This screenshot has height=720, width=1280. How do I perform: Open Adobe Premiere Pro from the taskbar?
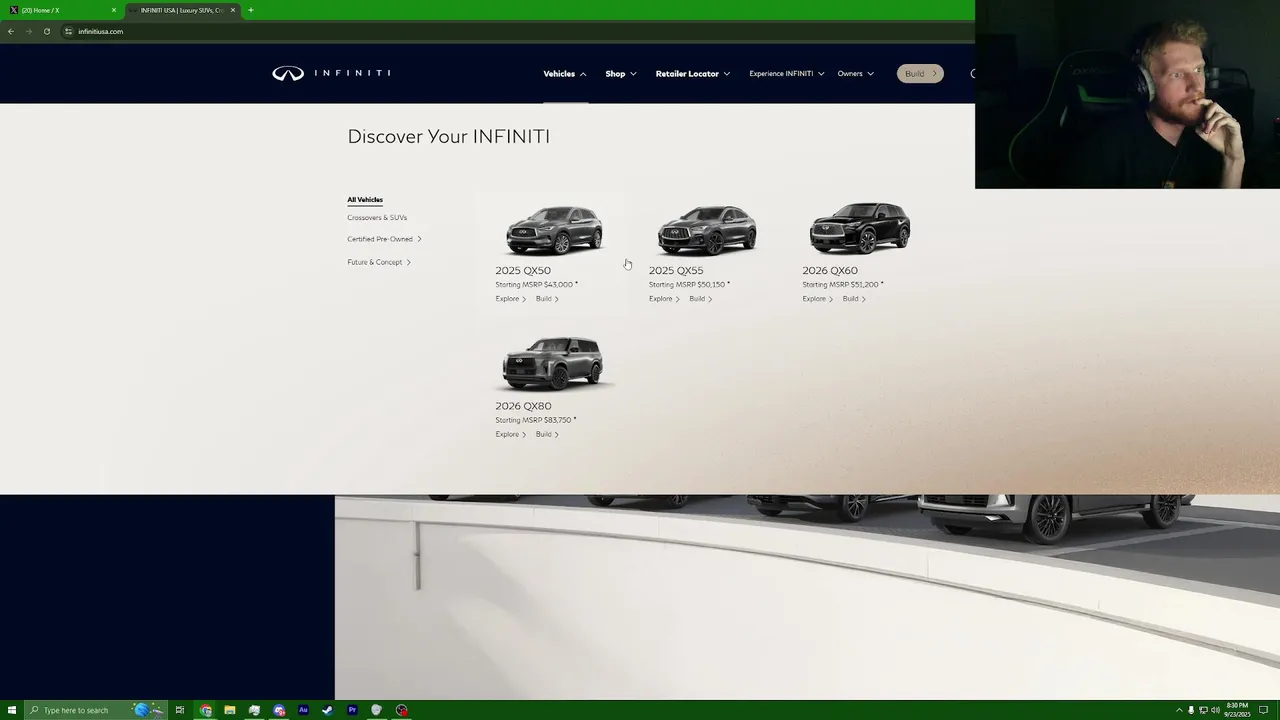(352, 710)
